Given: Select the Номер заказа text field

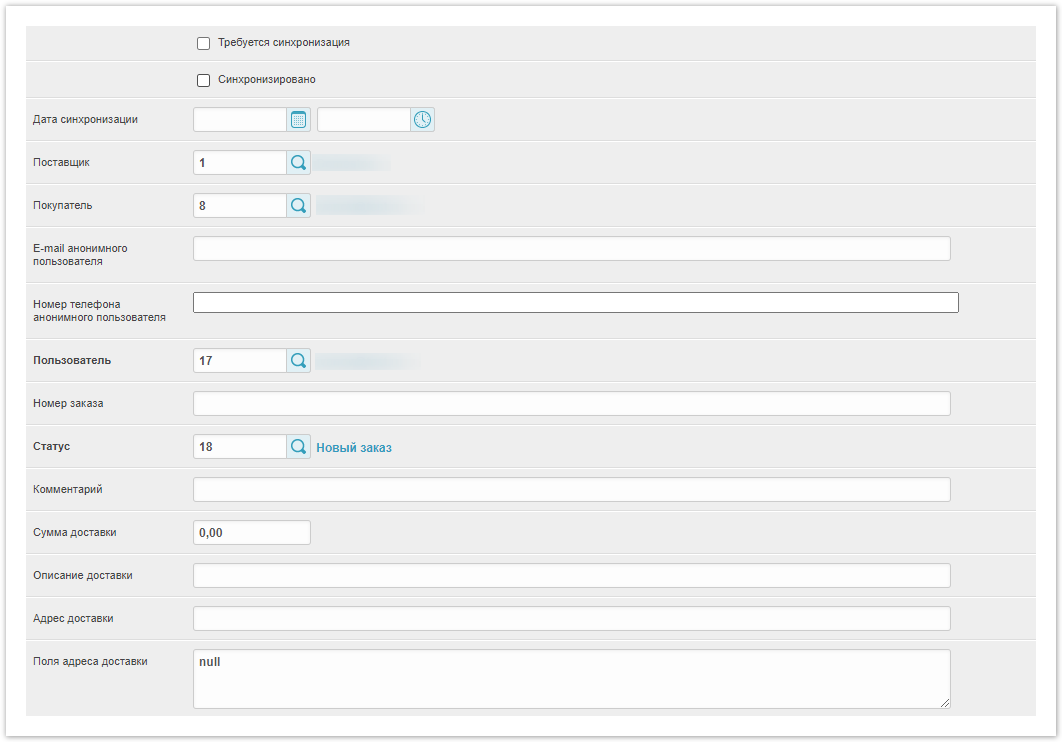Looking at the screenshot, I should pyautogui.click(x=571, y=404).
